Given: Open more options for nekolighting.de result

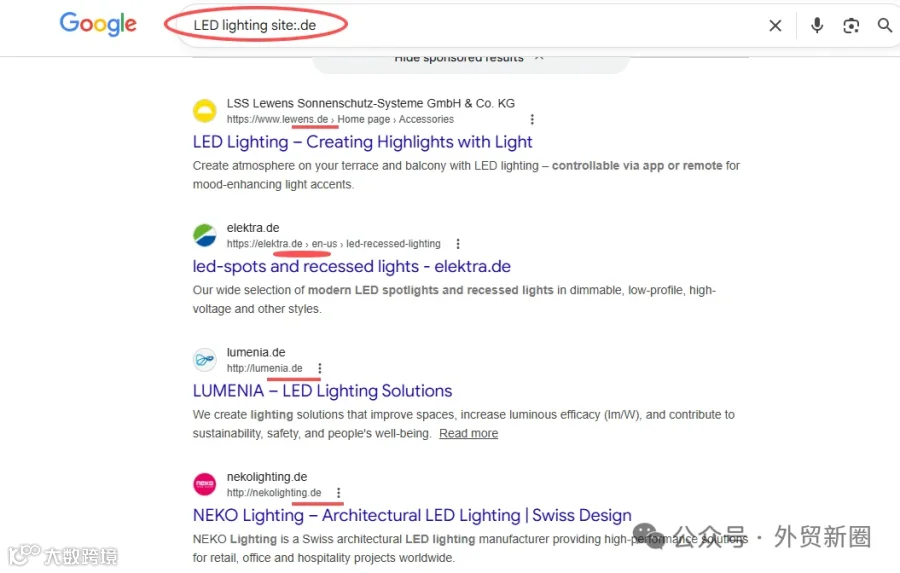Looking at the screenshot, I should pyautogui.click(x=339, y=493).
